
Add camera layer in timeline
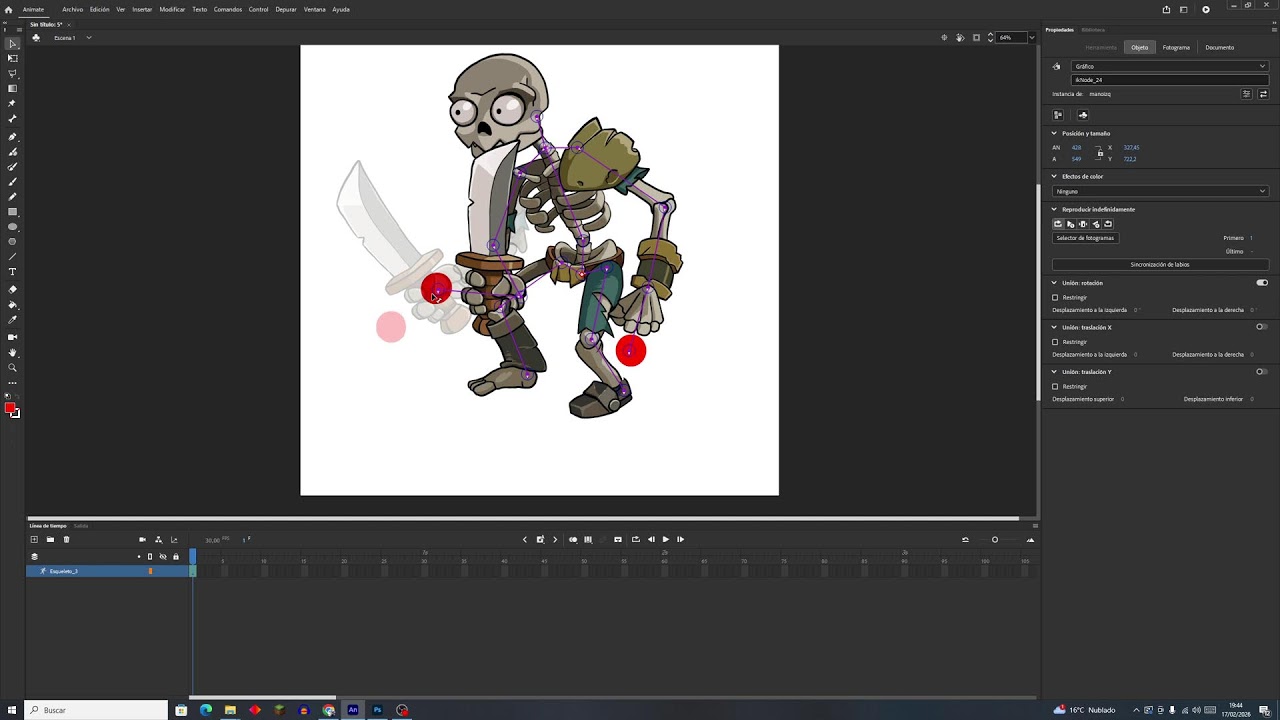click(142, 540)
